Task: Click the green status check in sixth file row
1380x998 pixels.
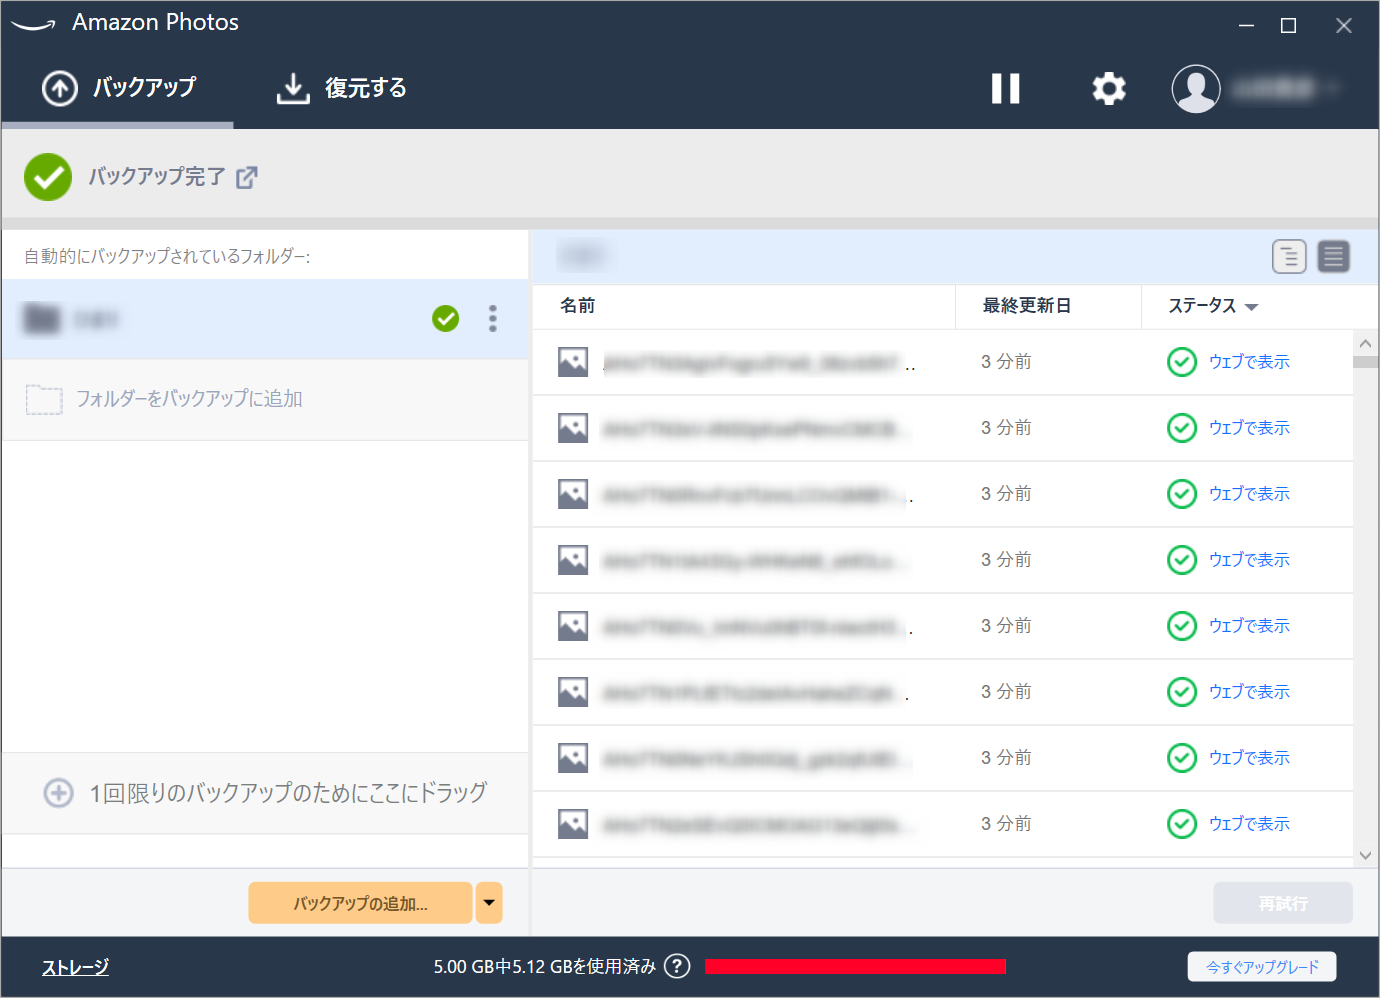Action: [x=1182, y=692]
